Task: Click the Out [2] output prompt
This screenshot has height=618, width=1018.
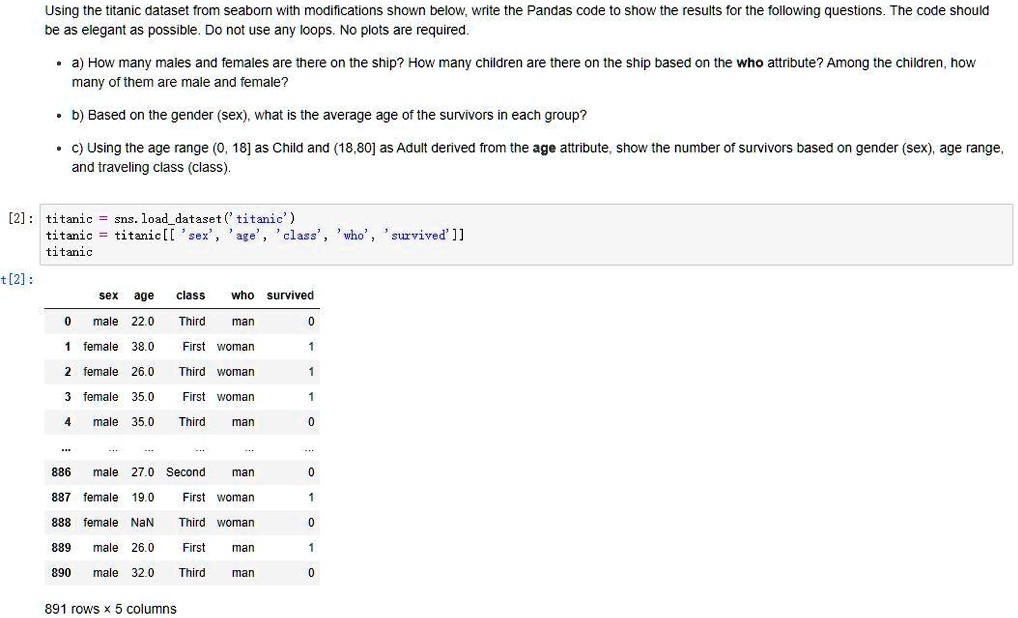Action: pyautogui.click(x=18, y=280)
